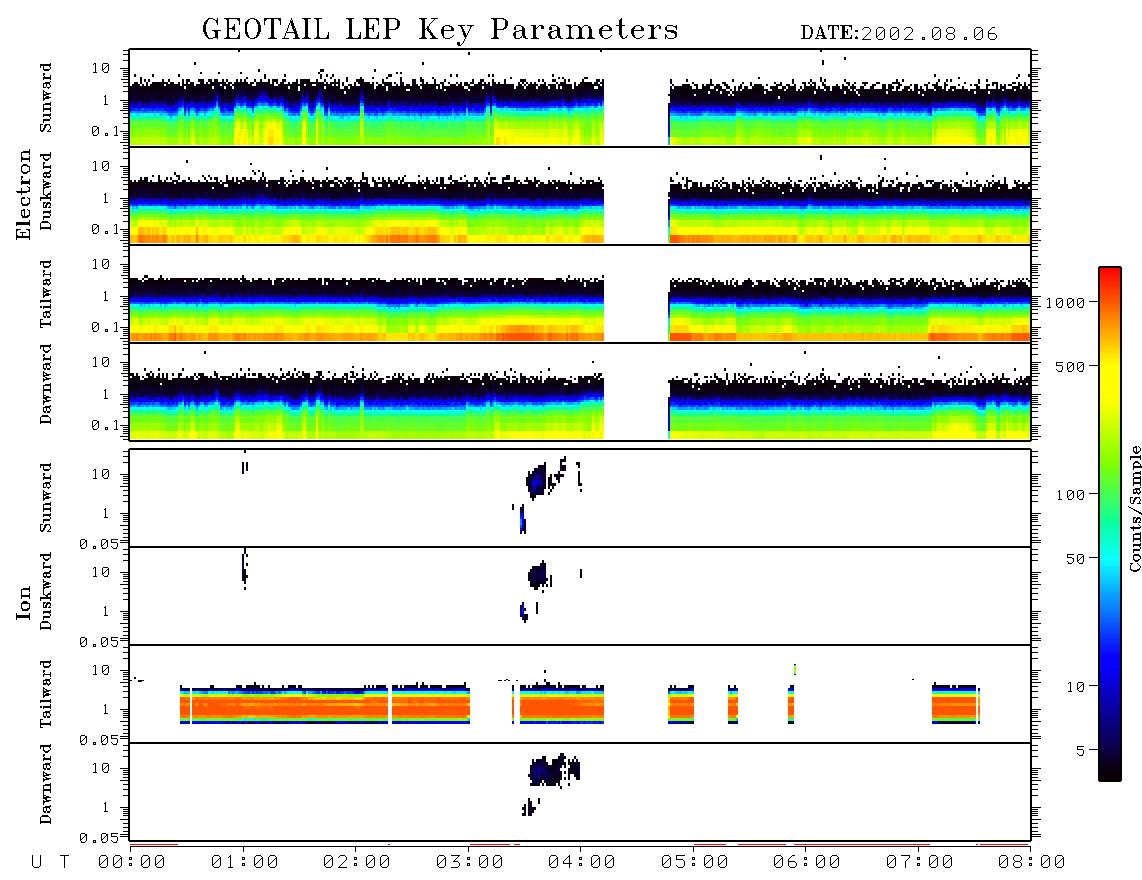Select the DATE:2002.08.06 label
This screenshot has width=1142, height=880.
click(899, 33)
